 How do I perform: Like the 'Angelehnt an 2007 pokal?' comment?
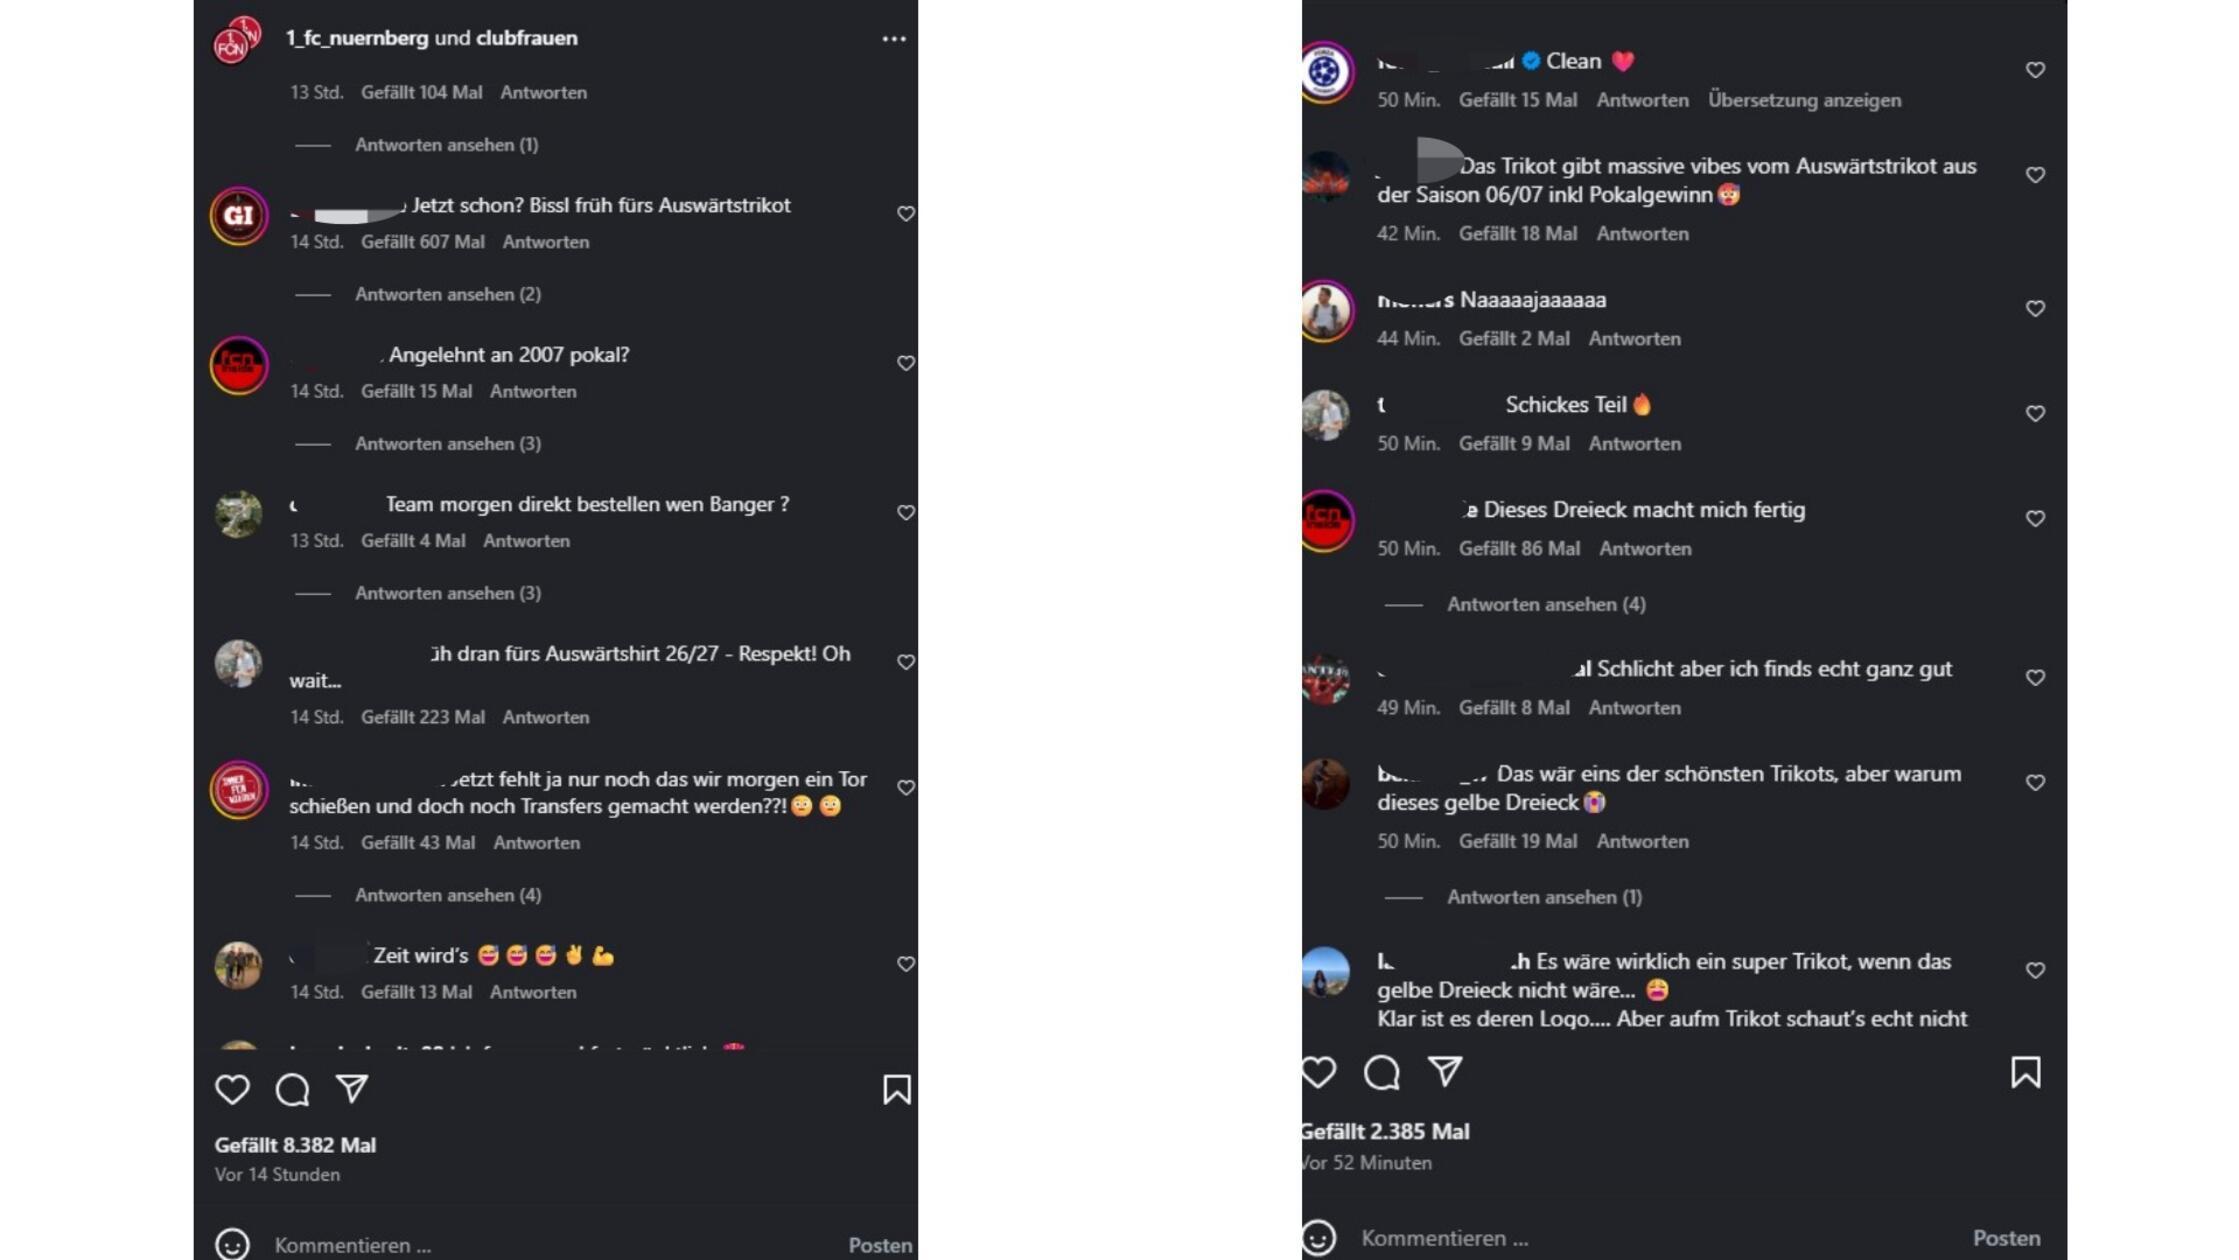coord(905,363)
